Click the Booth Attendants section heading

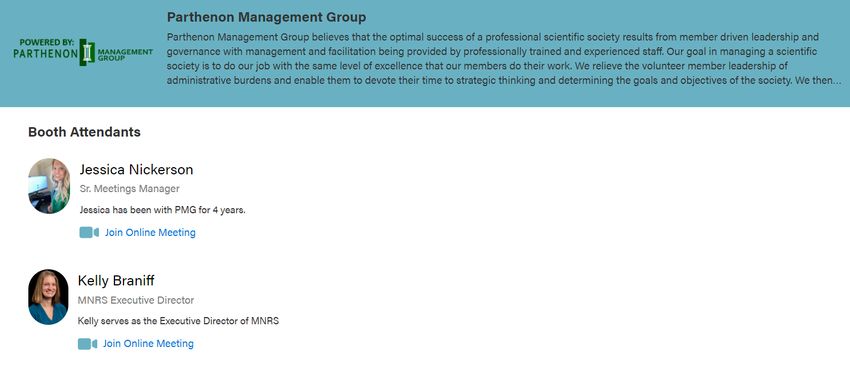(x=84, y=132)
